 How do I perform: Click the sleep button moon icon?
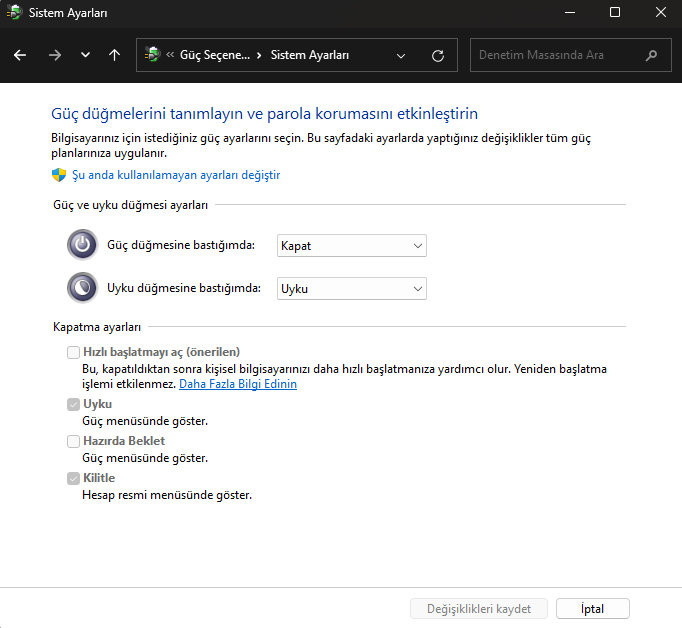82,287
